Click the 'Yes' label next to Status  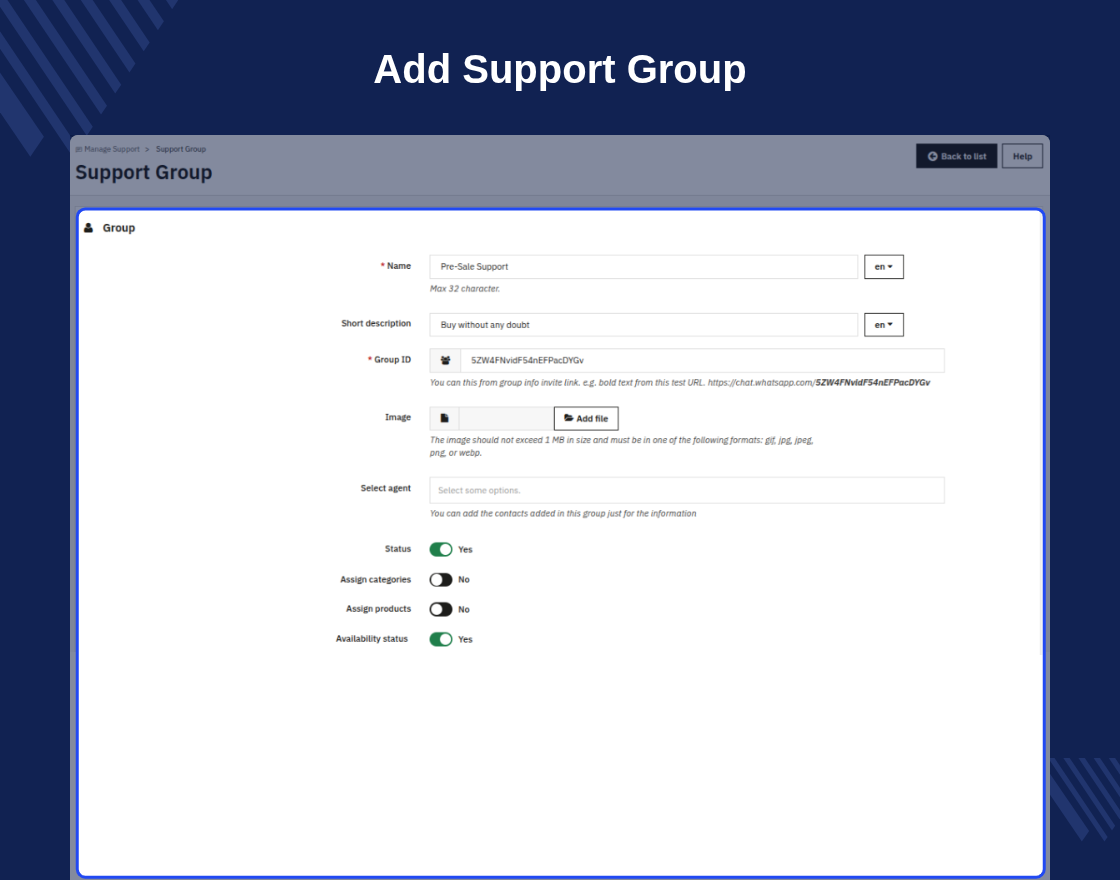point(465,549)
